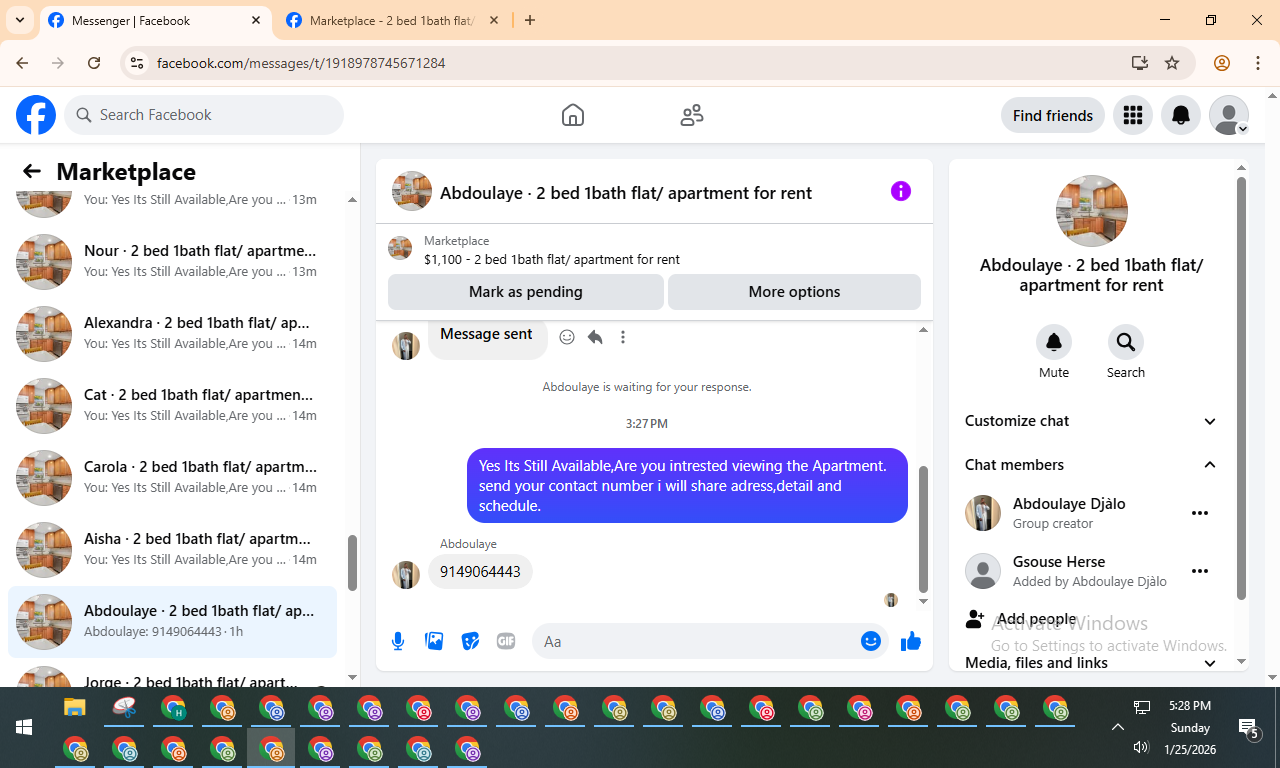The height and width of the screenshot is (768, 1280).
Task: Open Alexandra's conversation
Action: tap(172, 333)
